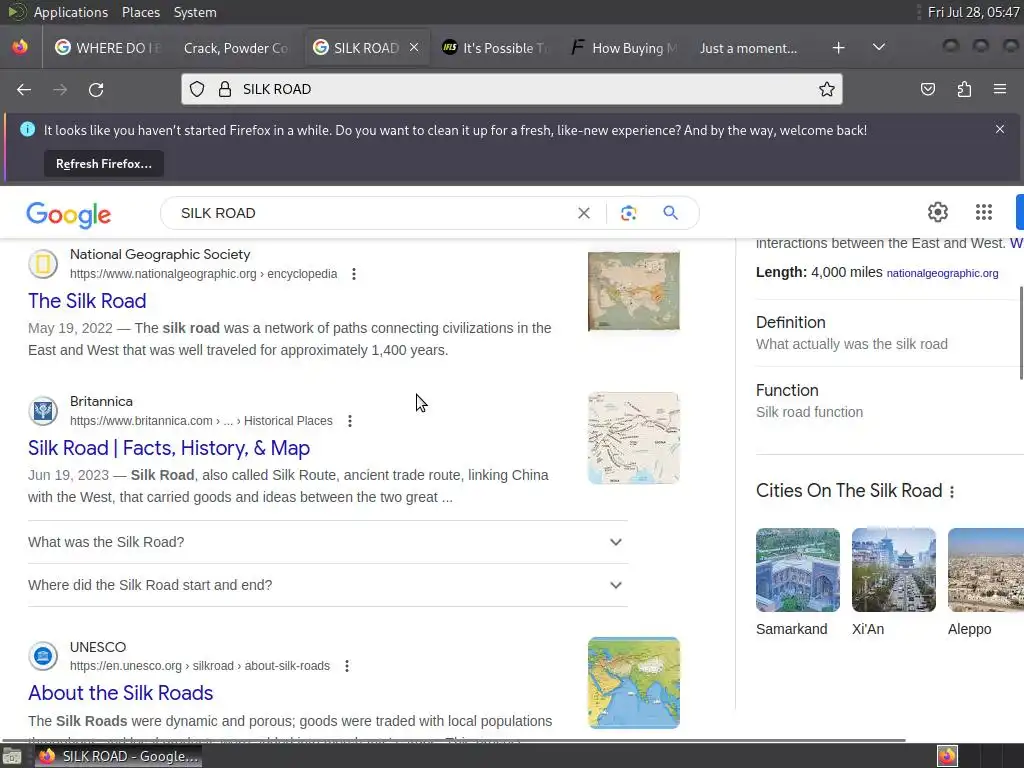Open the Google apps grid

pos(984,212)
